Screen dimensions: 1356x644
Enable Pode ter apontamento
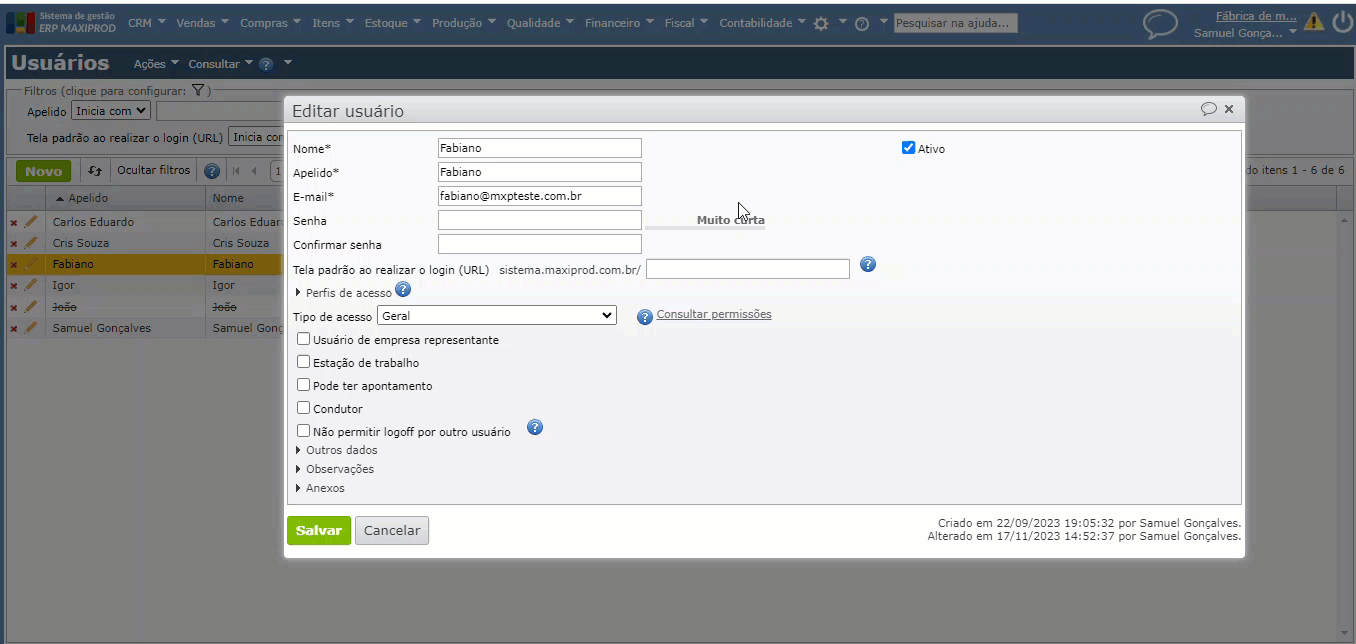click(x=304, y=385)
